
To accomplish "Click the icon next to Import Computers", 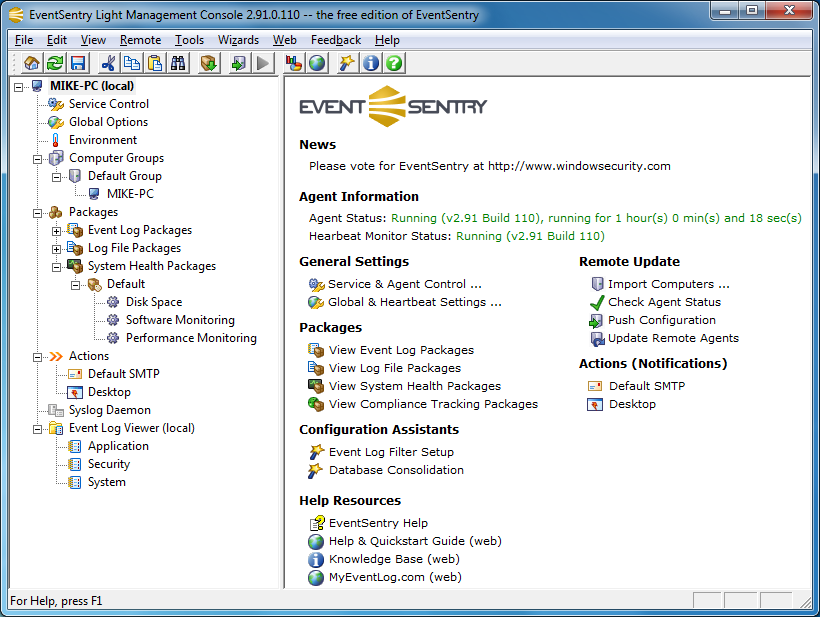I will [x=597, y=284].
